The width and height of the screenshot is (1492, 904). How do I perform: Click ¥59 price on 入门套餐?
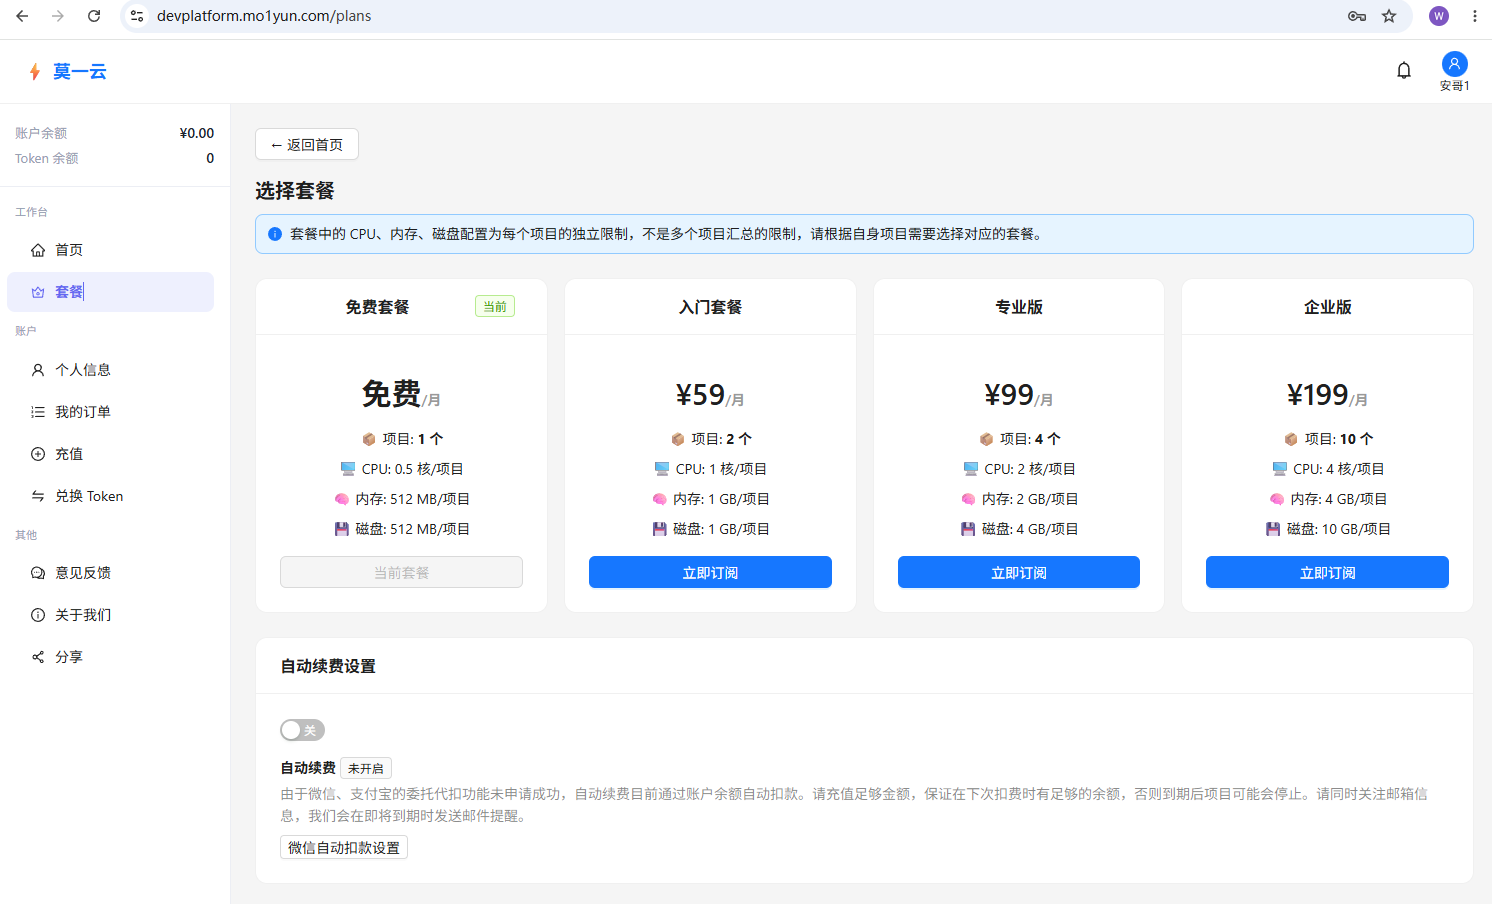tap(700, 395)
